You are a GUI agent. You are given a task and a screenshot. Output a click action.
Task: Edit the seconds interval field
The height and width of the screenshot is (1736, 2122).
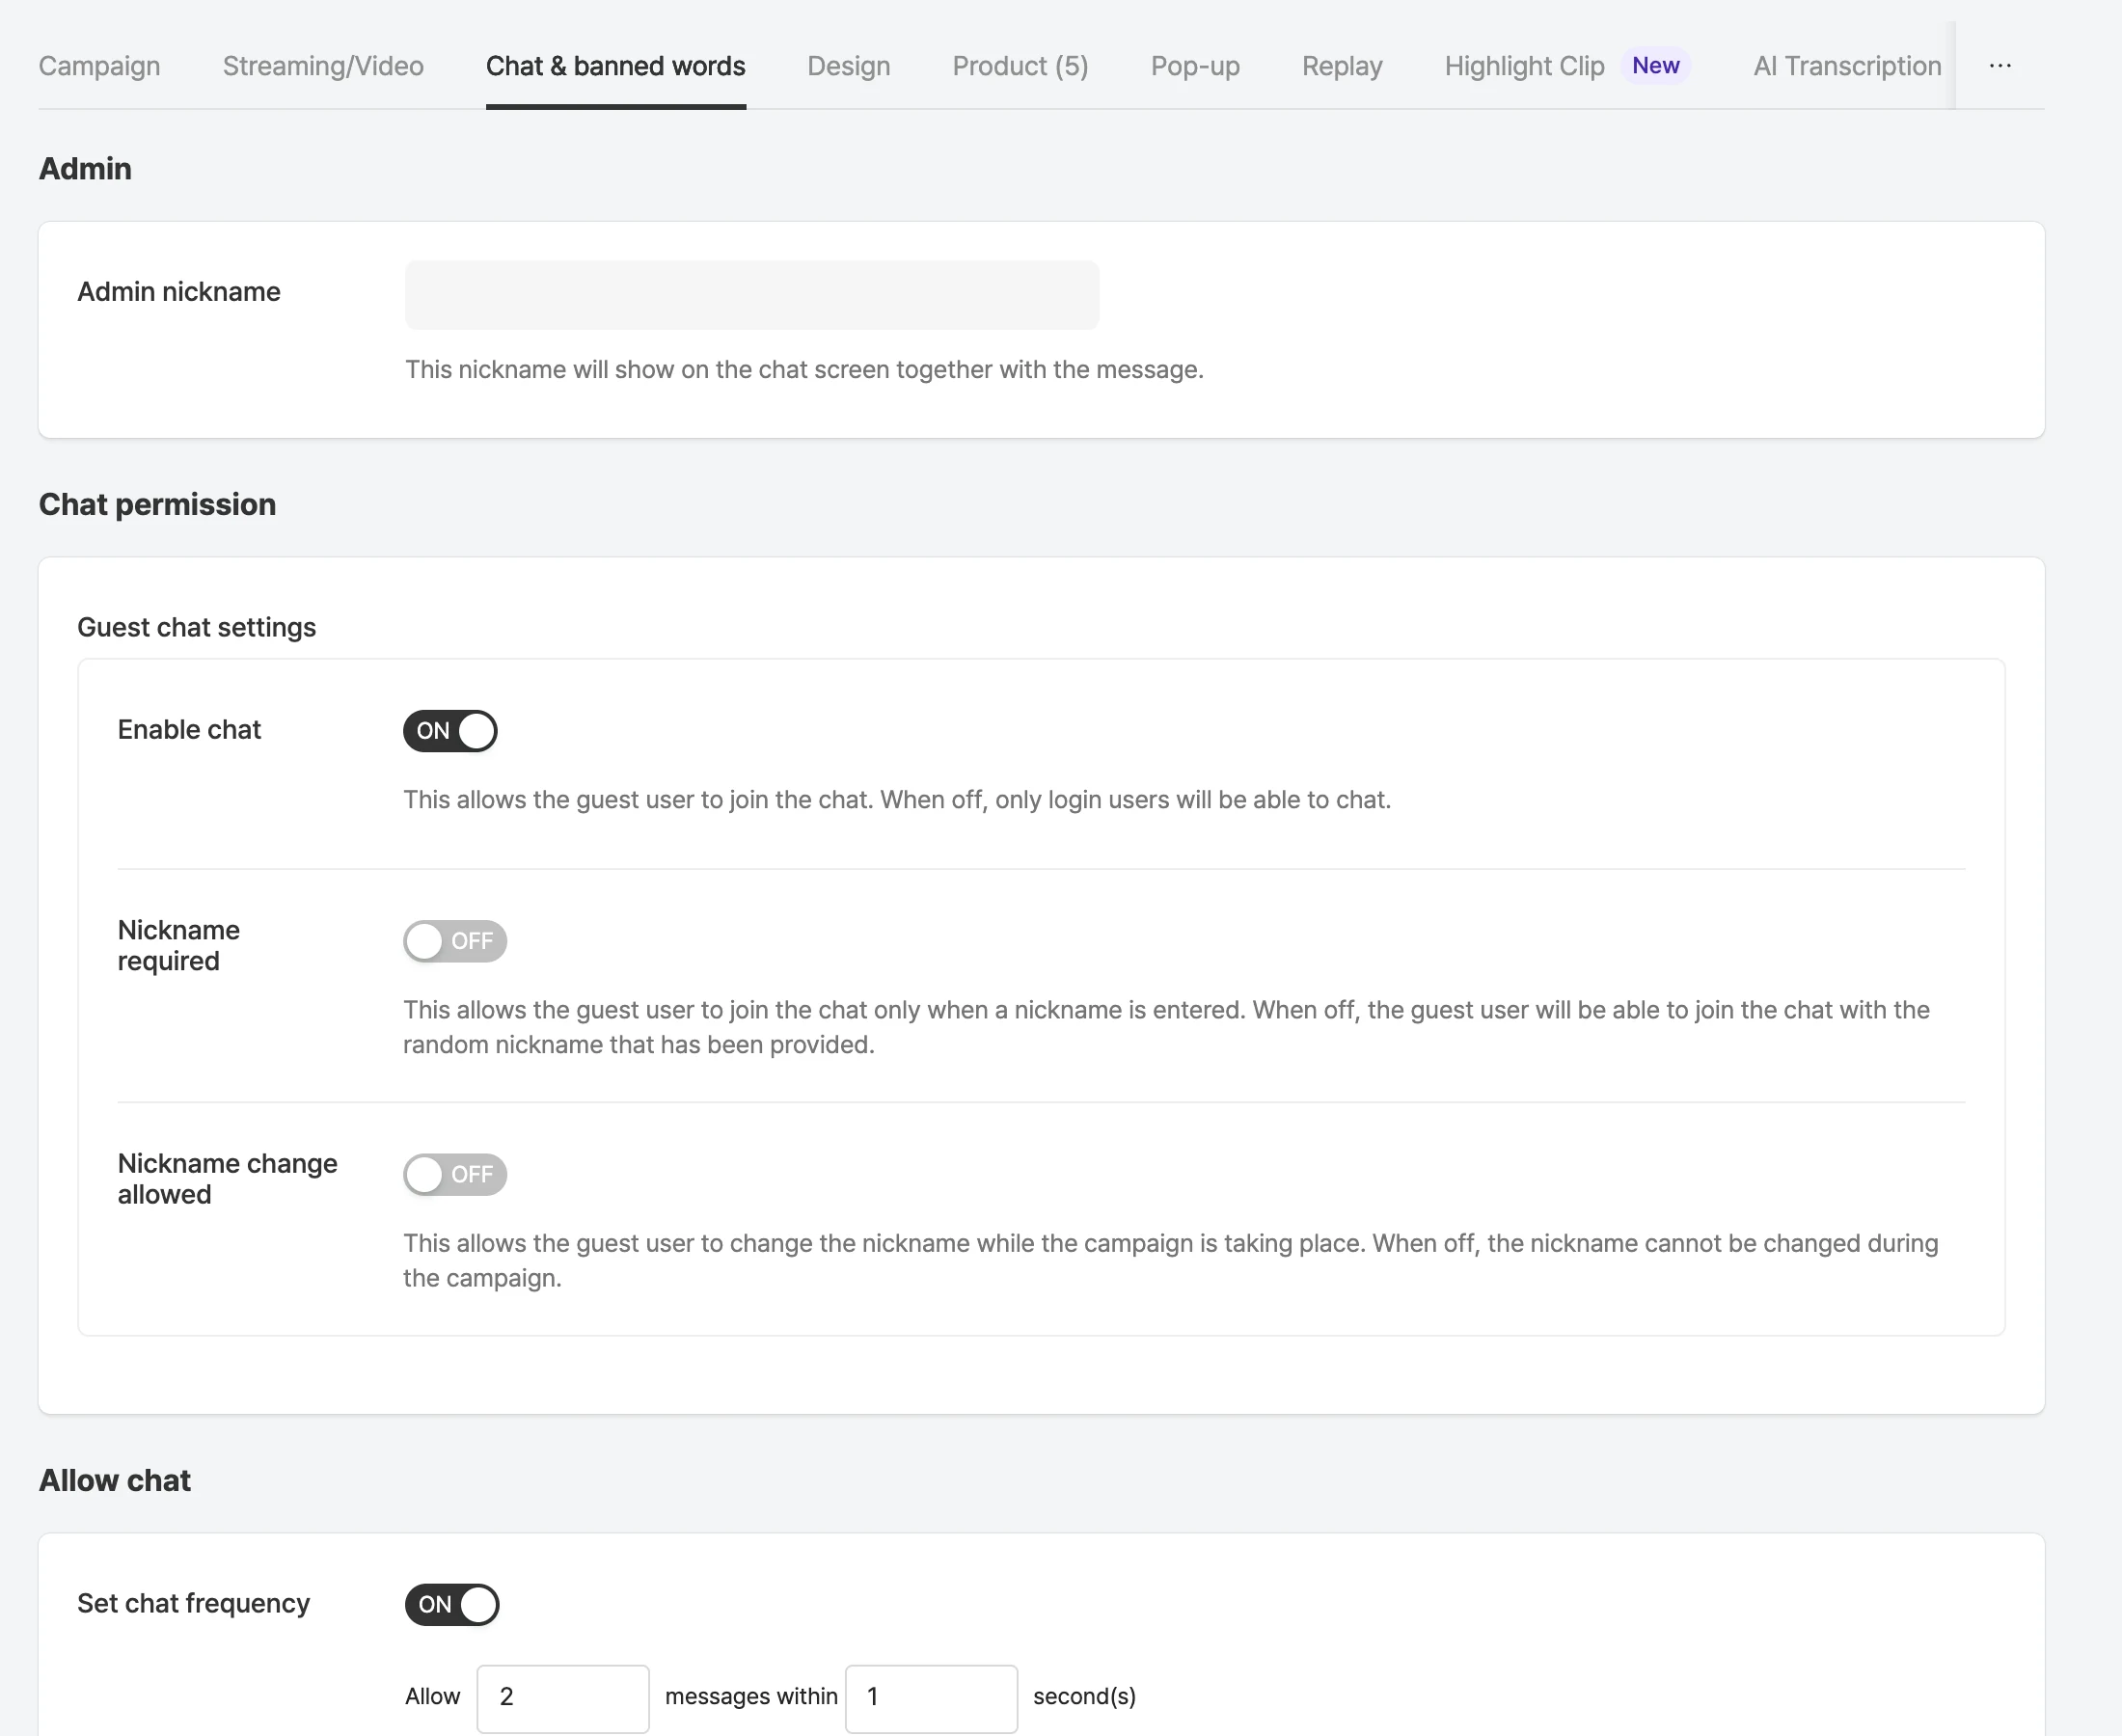[931, 1697]
